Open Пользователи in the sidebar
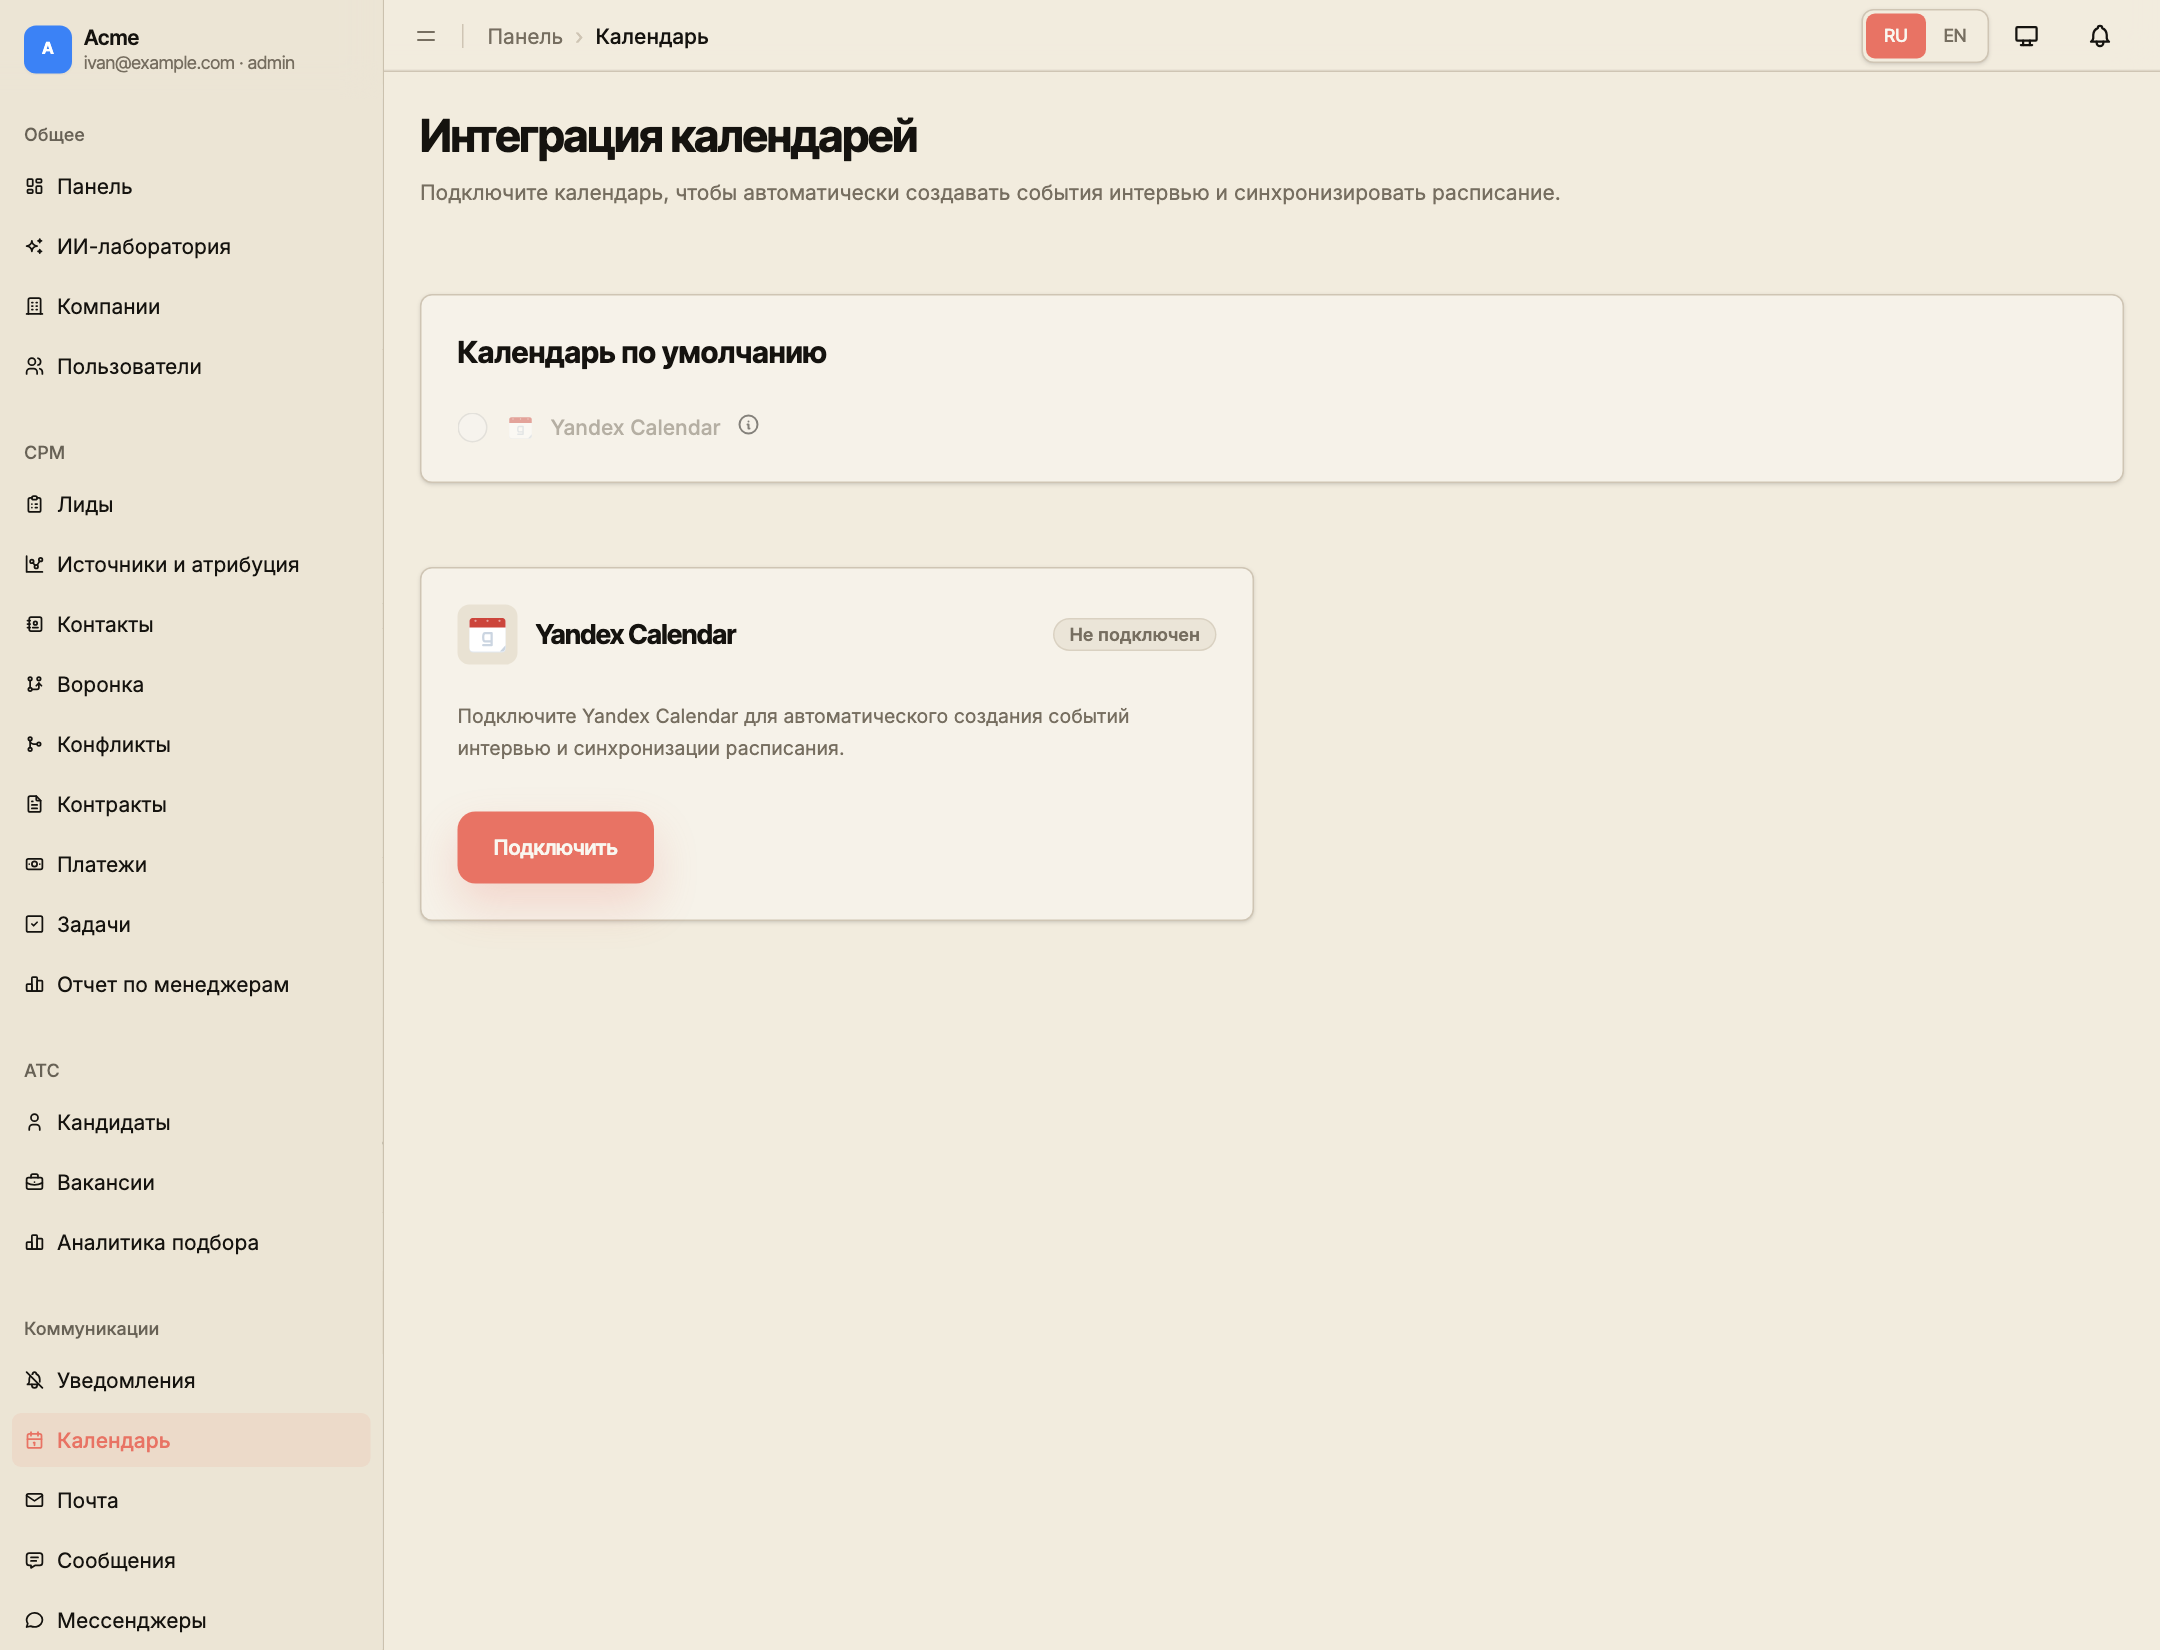Viewport: 2160px width, 1650px height. [x=191, y=366]
